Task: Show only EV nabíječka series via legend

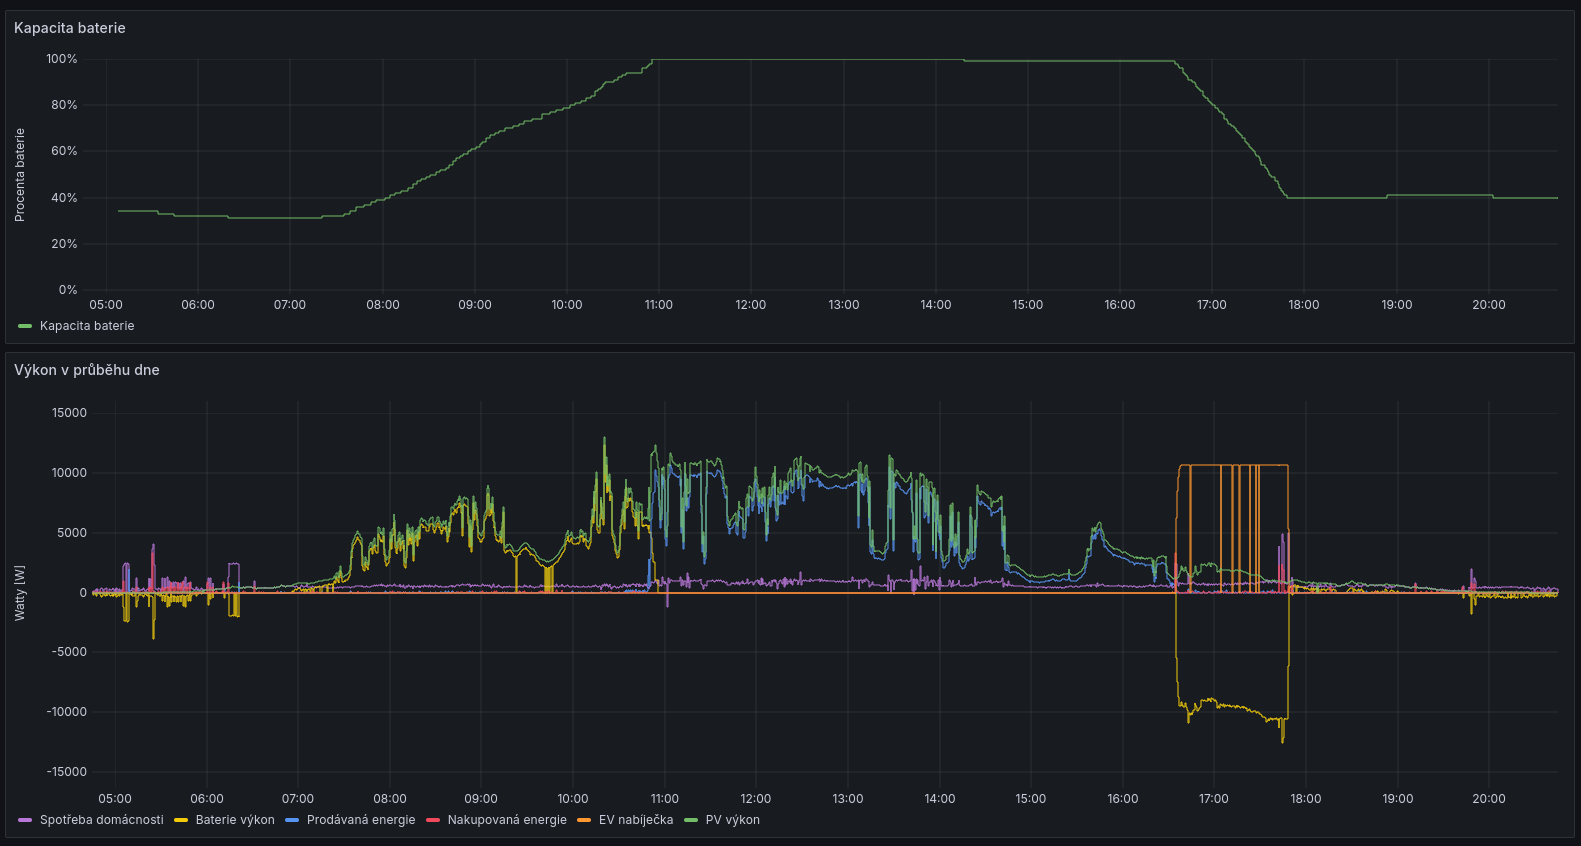Action: pyautogui.click(x=636, y=820)
